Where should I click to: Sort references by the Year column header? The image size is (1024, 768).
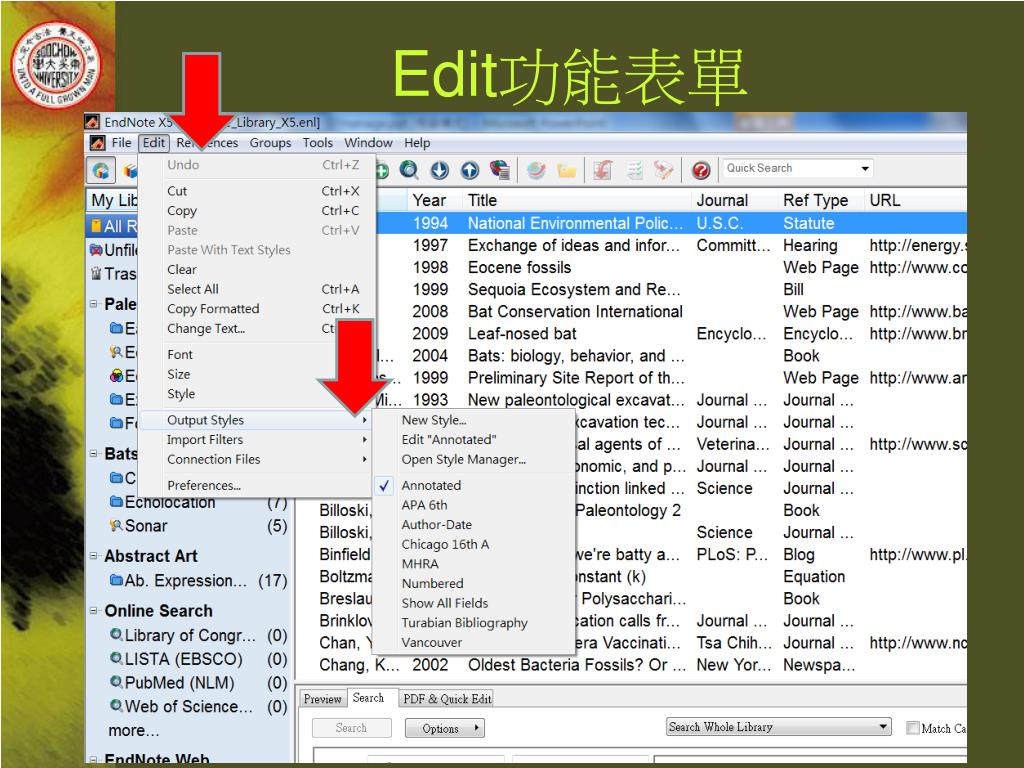[x=429, y=200]
